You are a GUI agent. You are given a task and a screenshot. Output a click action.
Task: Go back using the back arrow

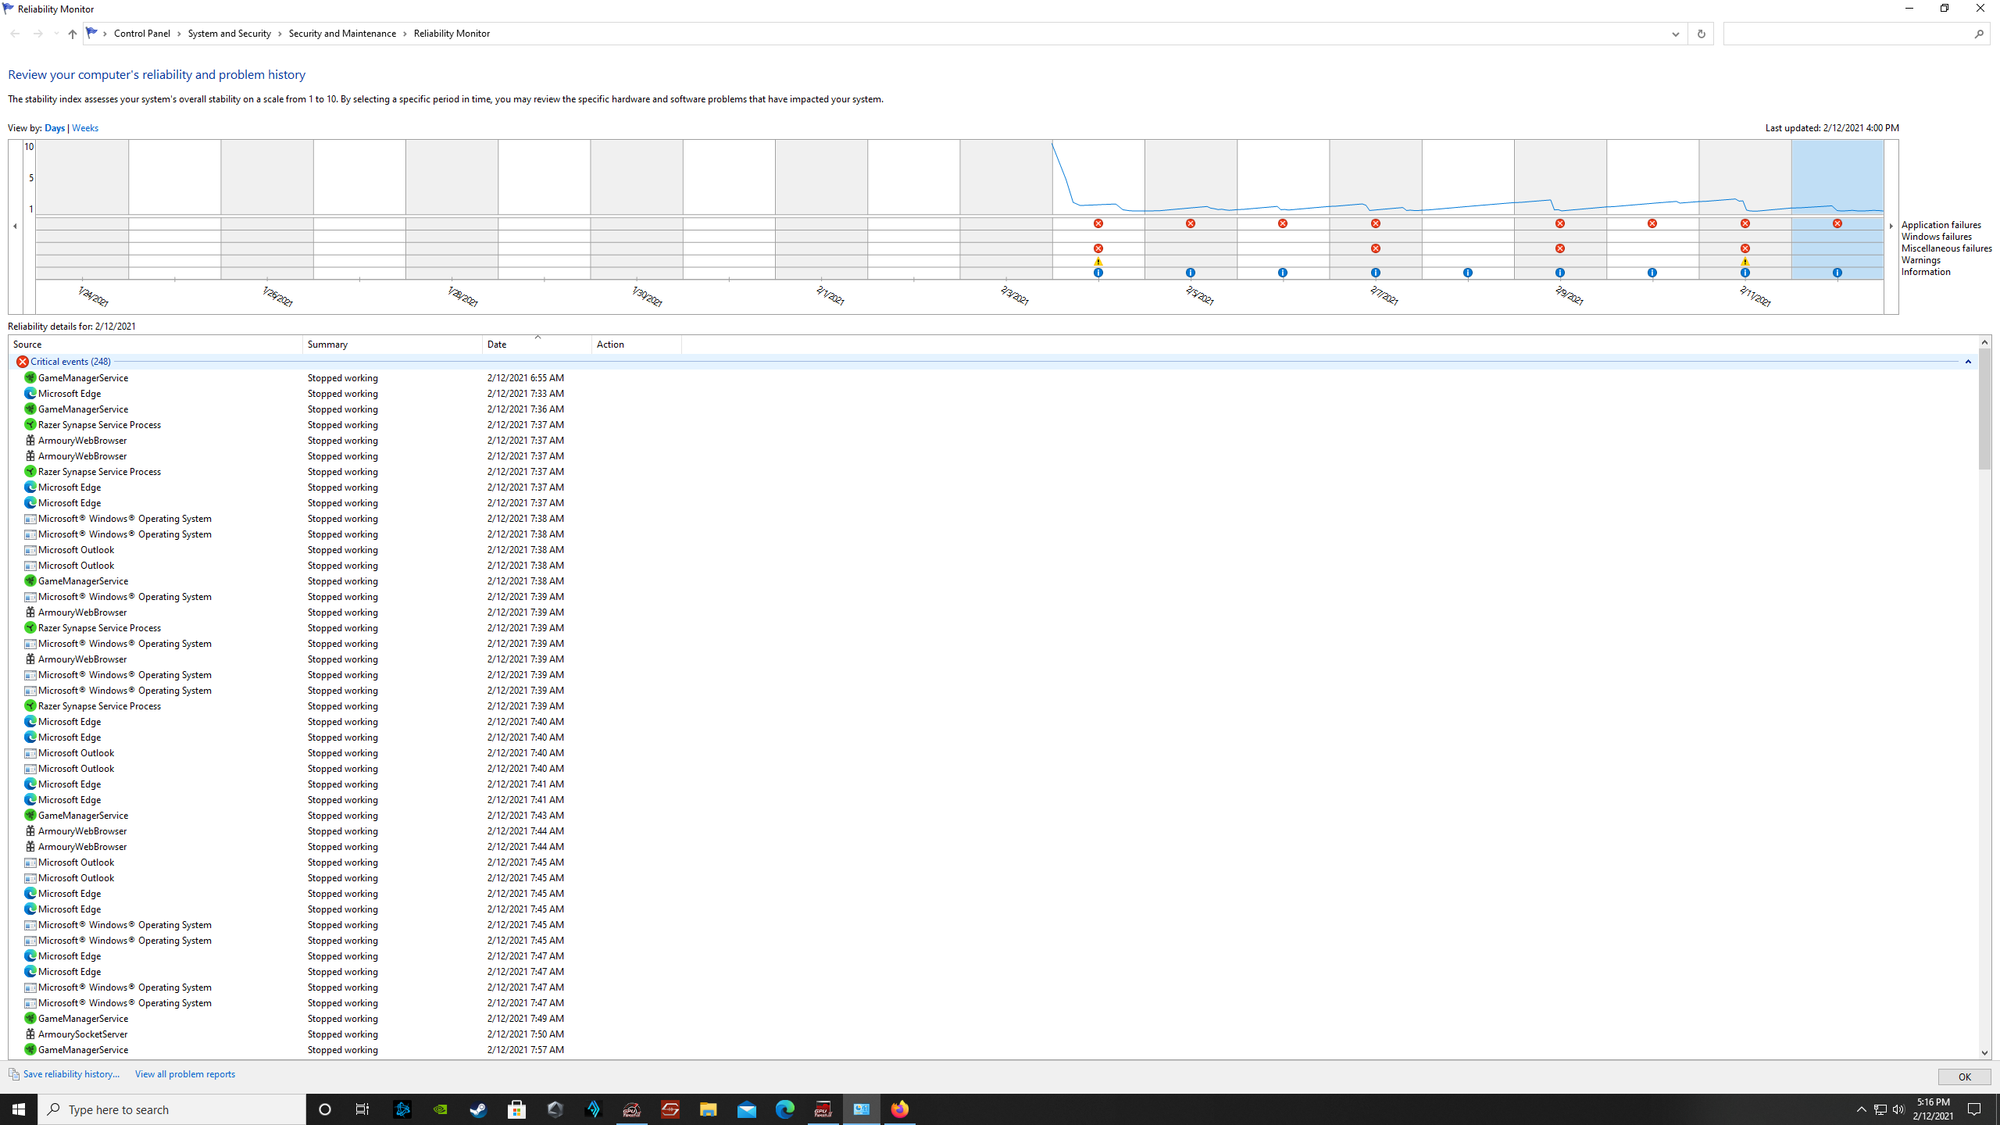[x=15, y=34]
